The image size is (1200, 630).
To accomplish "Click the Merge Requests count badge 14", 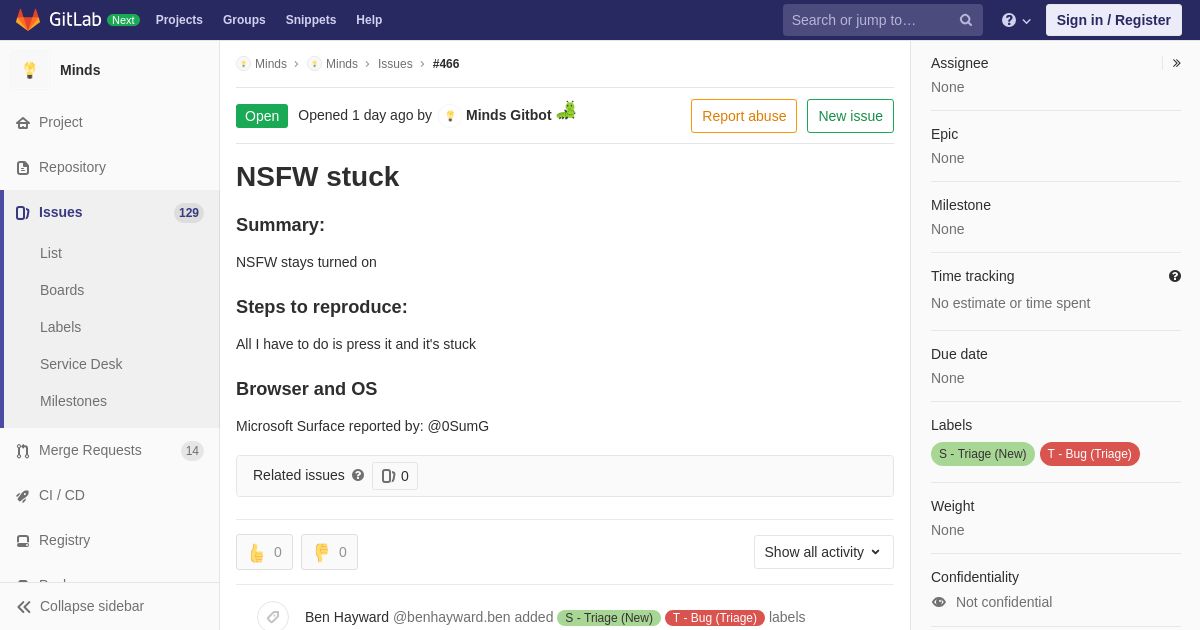I will tap(192, 451).
